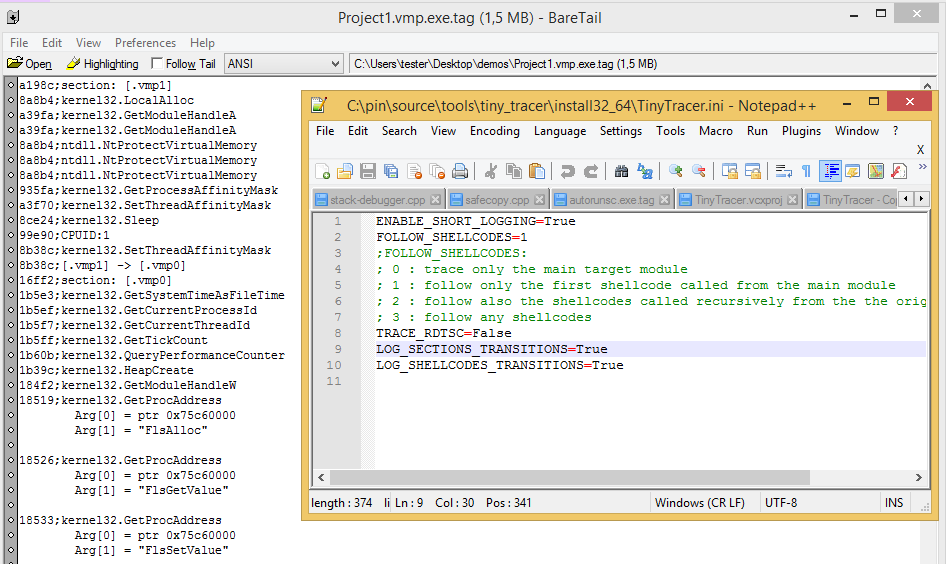Click horizontal scrollbar right arrow in Notepad++
Viewport: 946px width, 564px height.
(918, 478)
